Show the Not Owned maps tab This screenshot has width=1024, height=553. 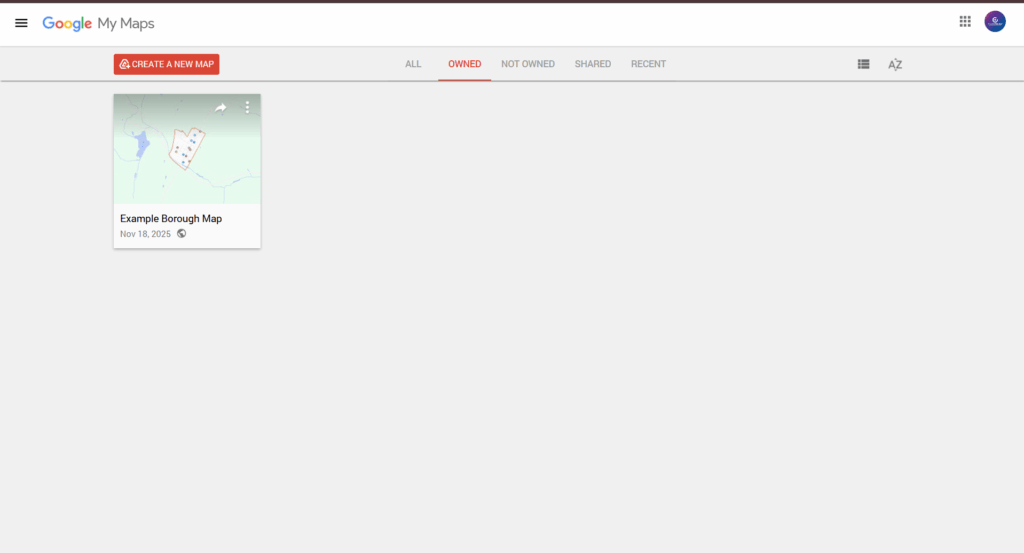(x=528, y=64)
